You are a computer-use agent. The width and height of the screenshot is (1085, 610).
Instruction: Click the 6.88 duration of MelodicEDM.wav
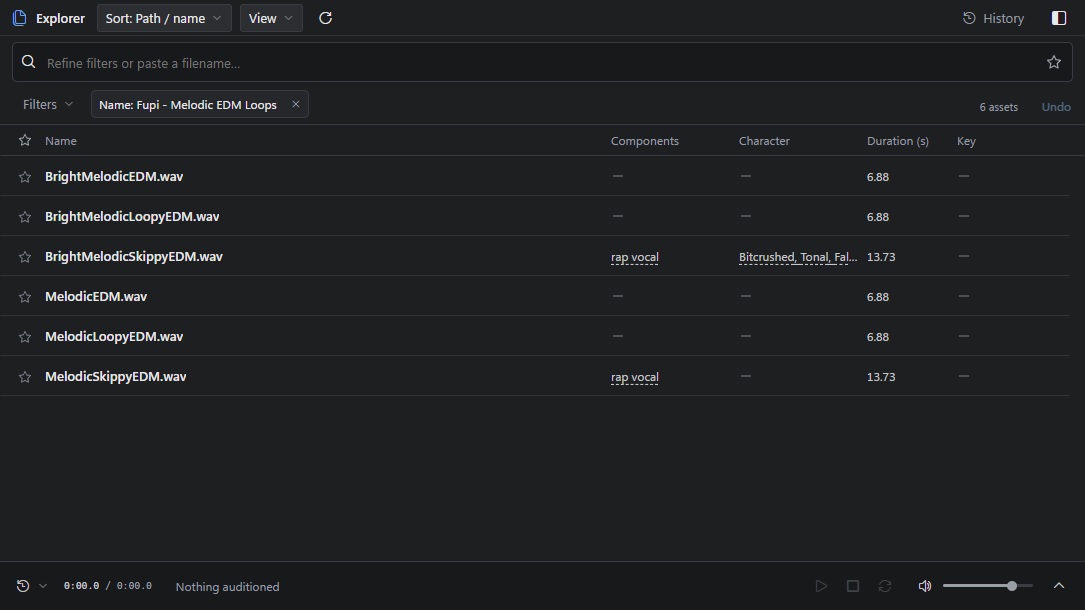coord(877,297)
